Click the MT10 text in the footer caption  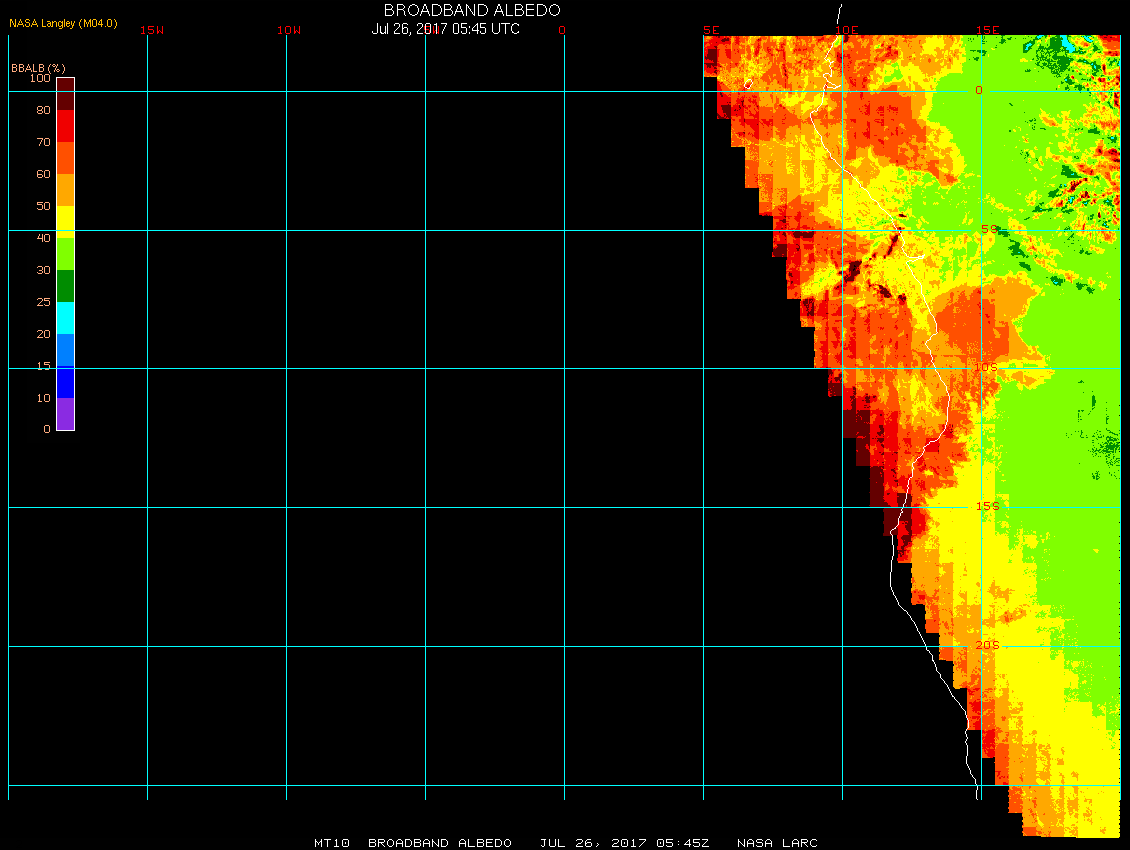click(331, 843)
